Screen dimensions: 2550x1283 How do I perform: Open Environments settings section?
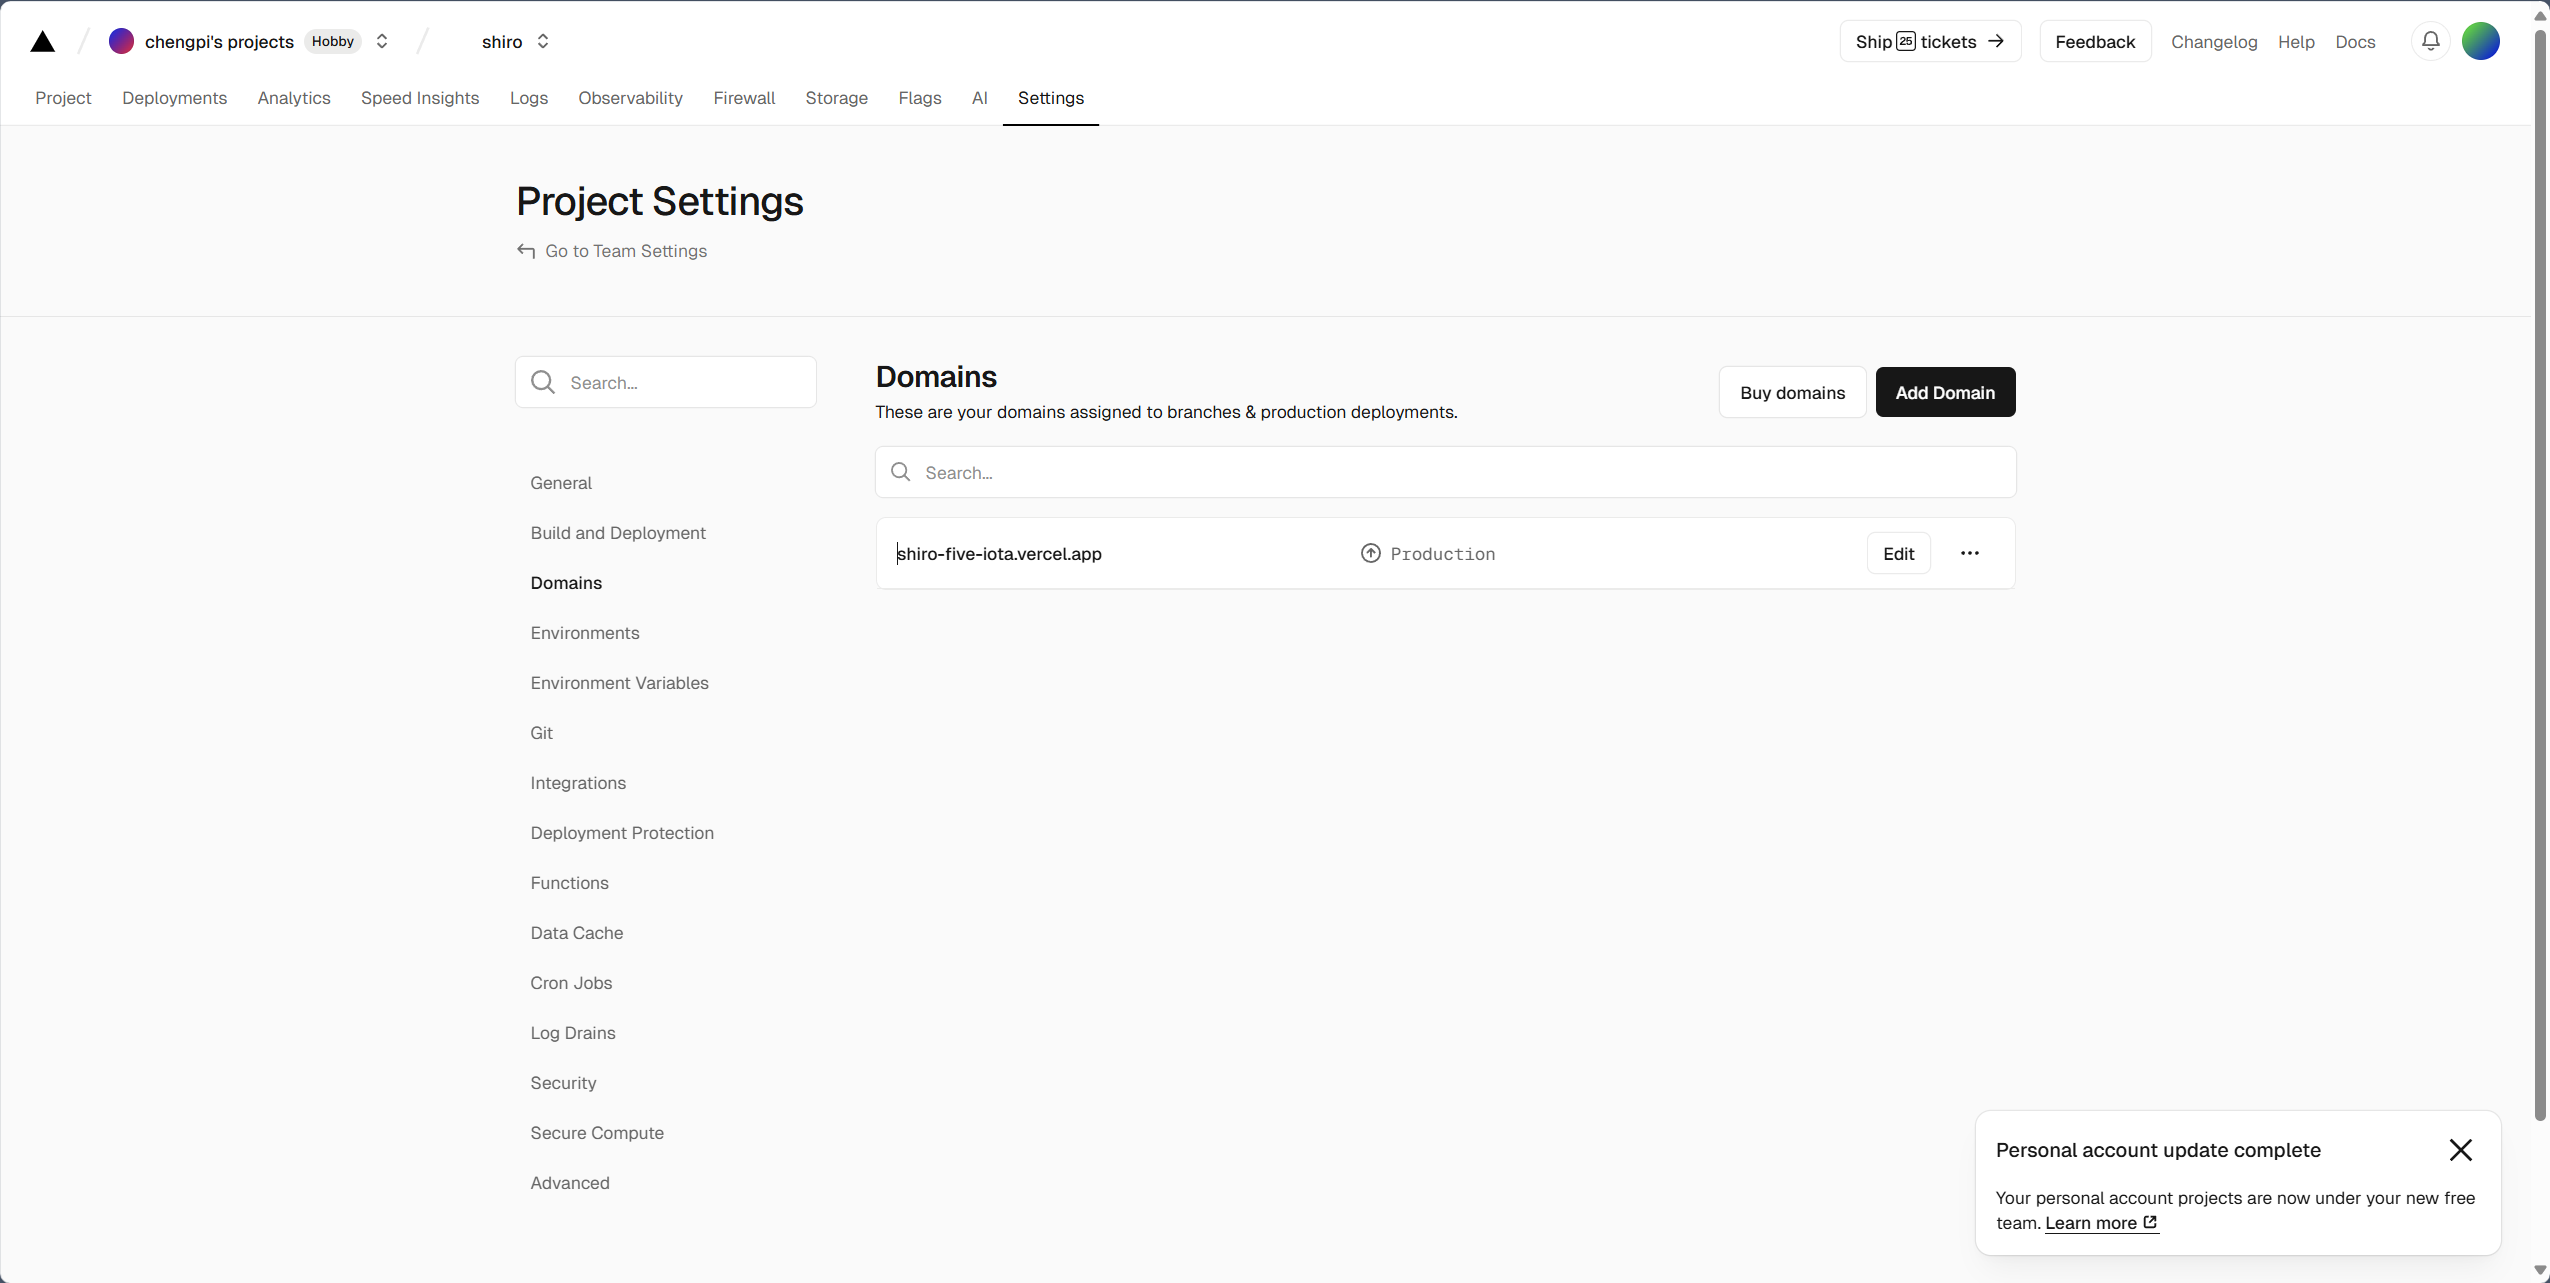585,633
